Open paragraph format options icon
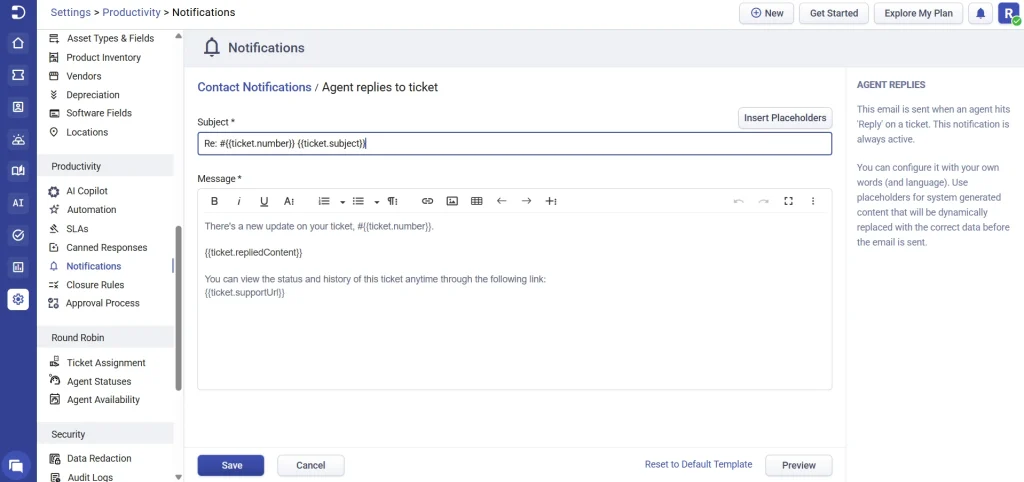 pyautogui.click(x=392, y=201)
